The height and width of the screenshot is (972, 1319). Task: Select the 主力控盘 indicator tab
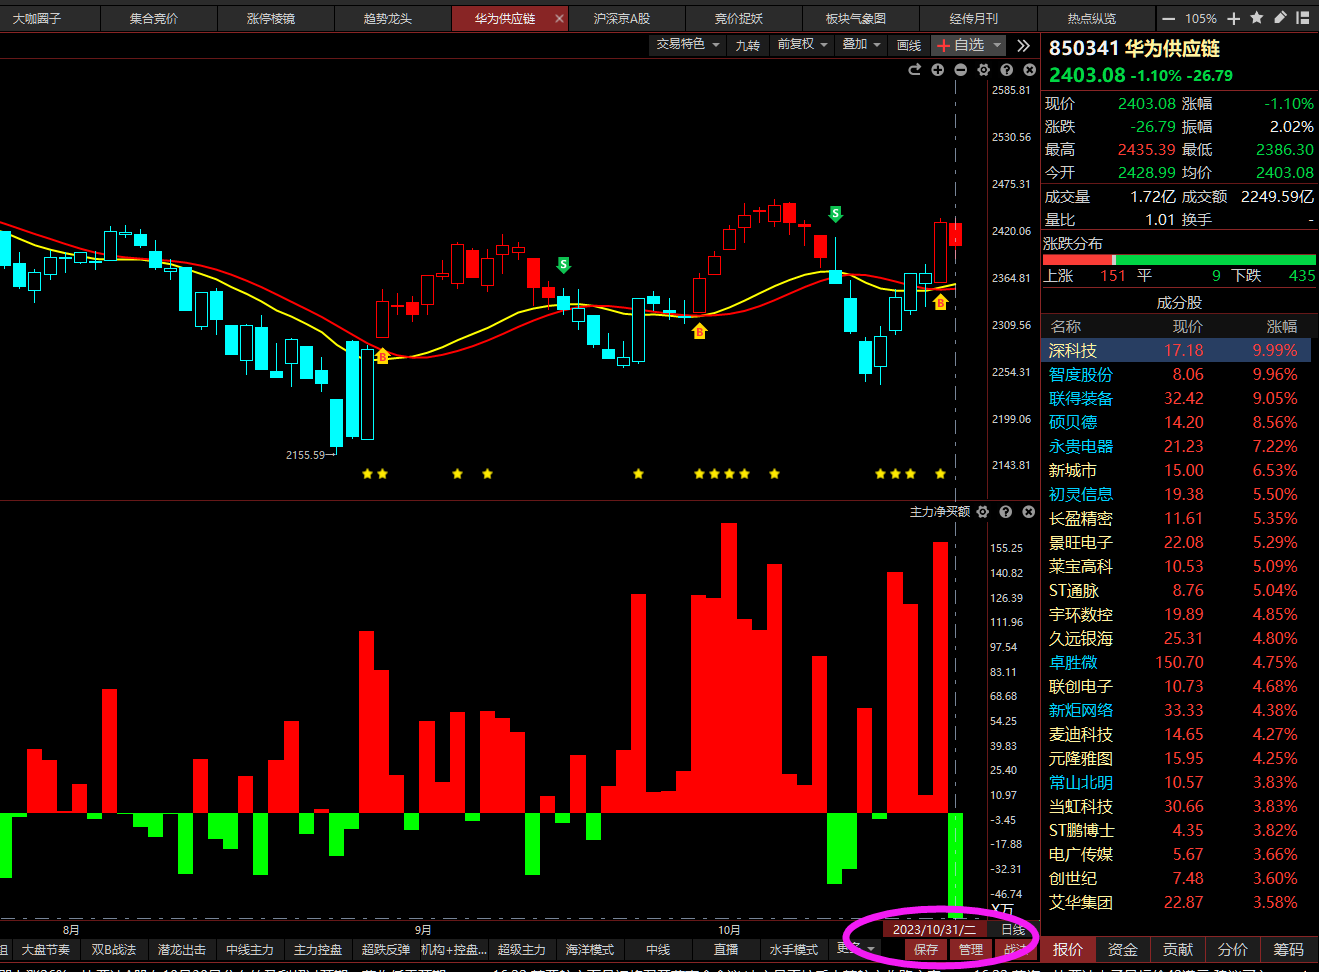(x=318, y=949)
